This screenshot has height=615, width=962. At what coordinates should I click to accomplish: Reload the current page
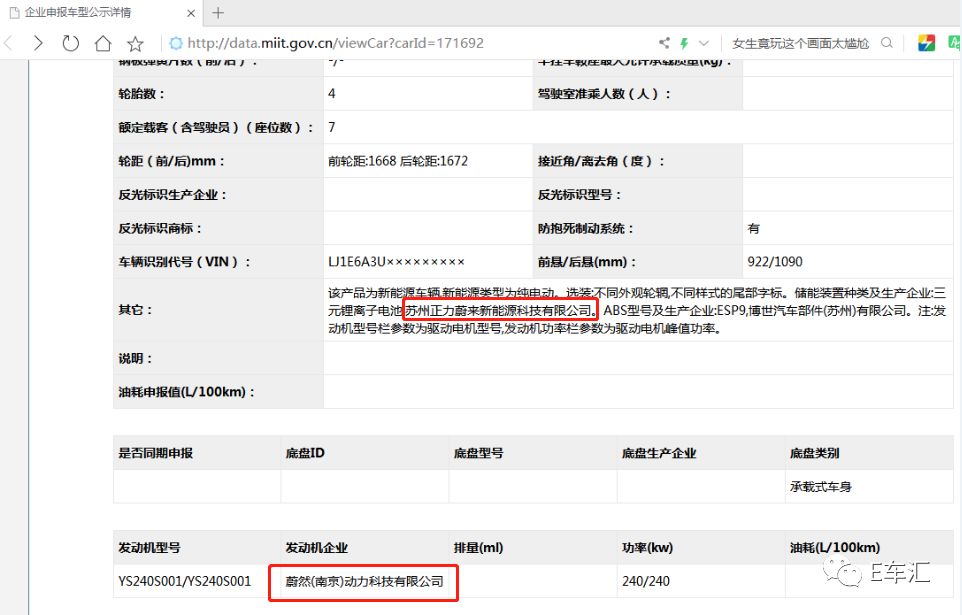71,43
